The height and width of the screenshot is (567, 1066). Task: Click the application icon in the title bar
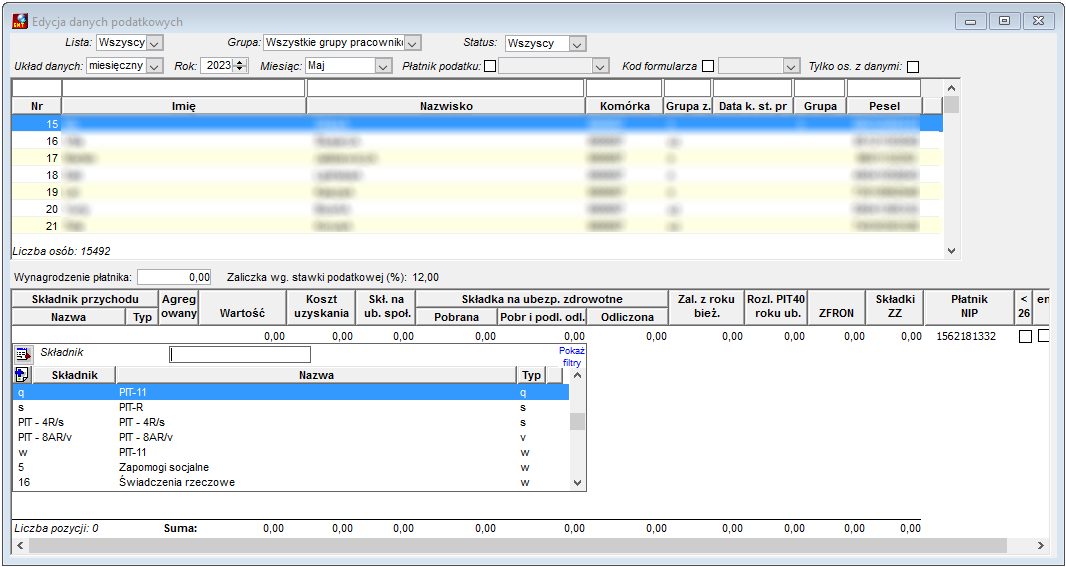[21, 22]
